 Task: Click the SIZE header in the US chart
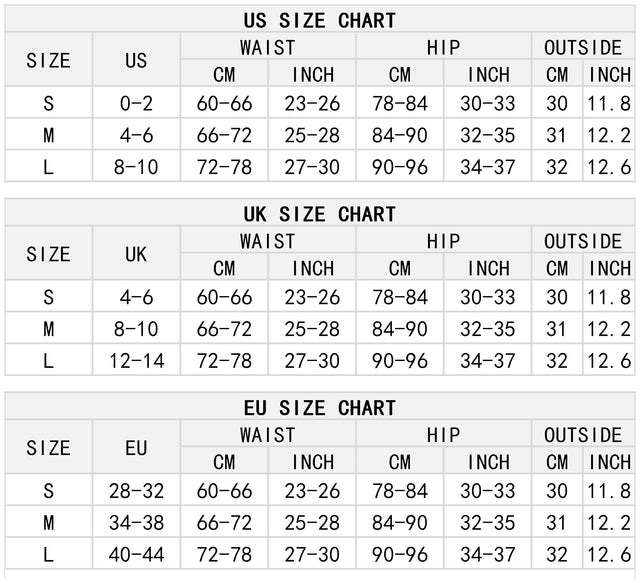tap(48, 60)
